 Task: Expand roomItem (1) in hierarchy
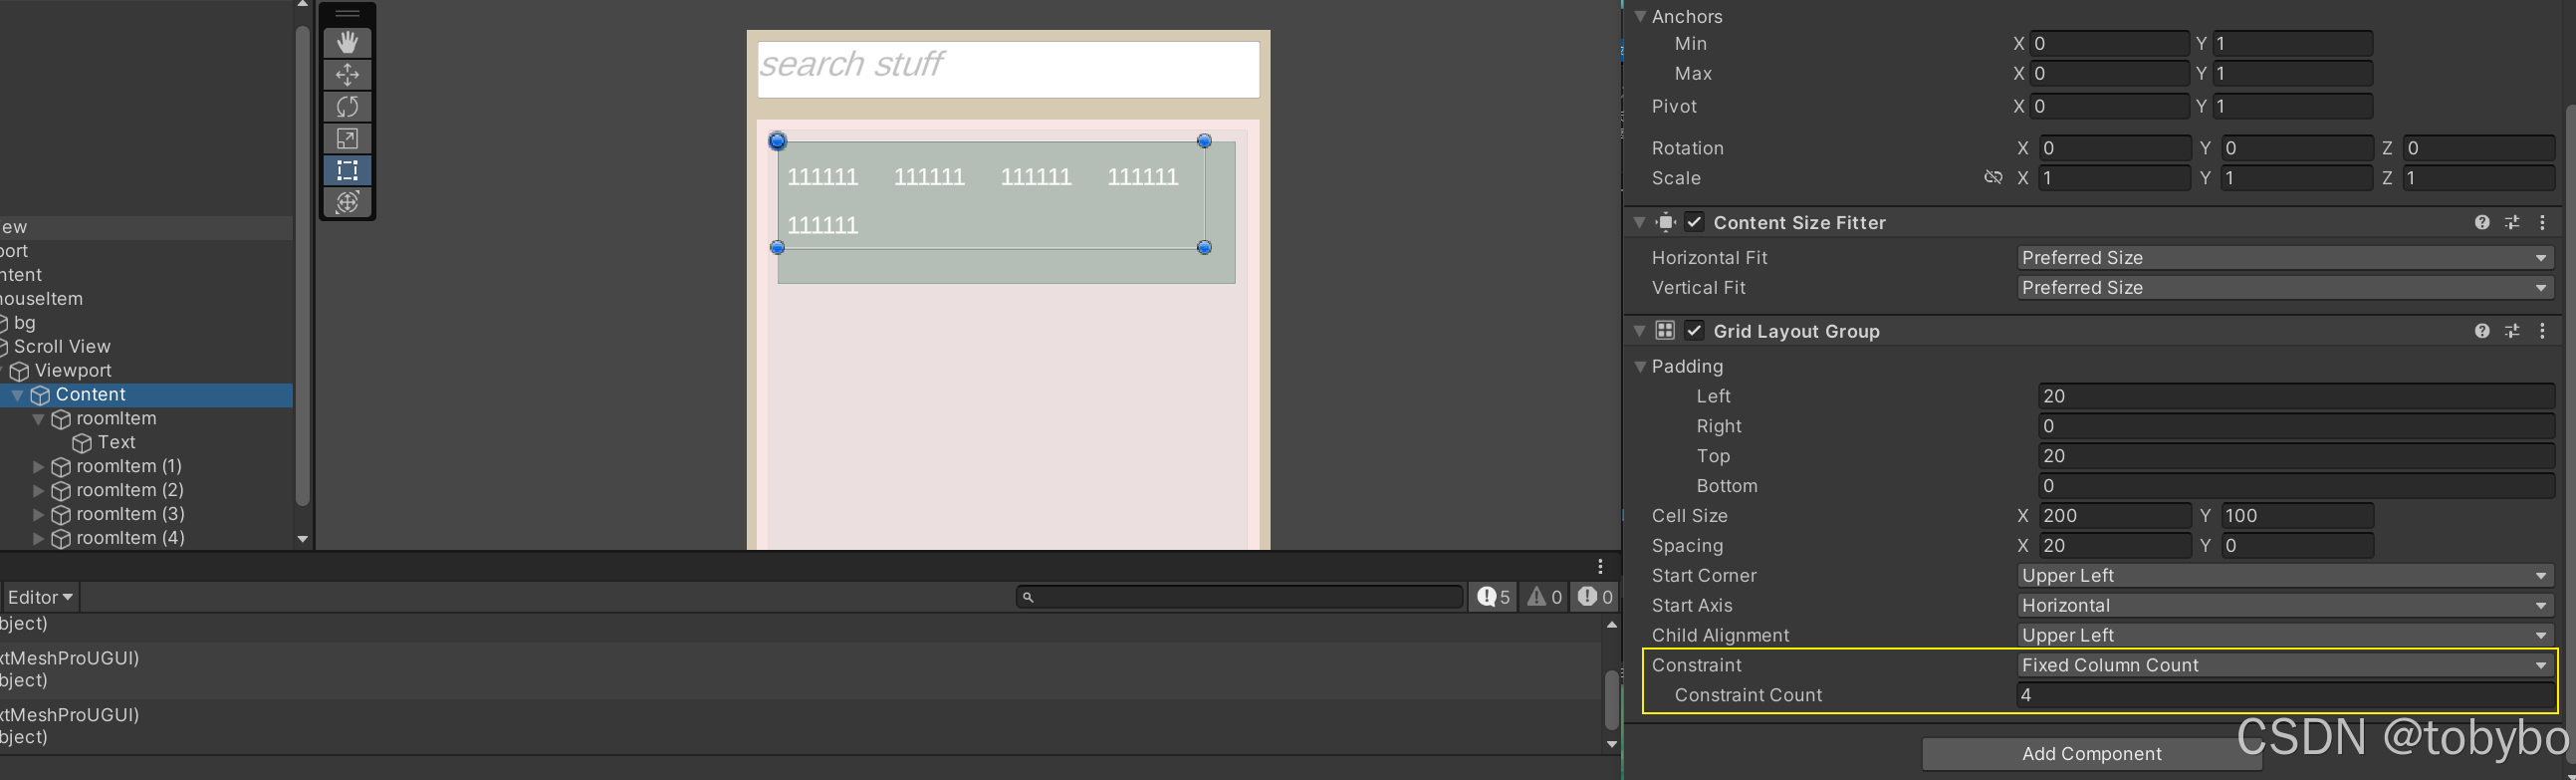(x=38, y=467)
